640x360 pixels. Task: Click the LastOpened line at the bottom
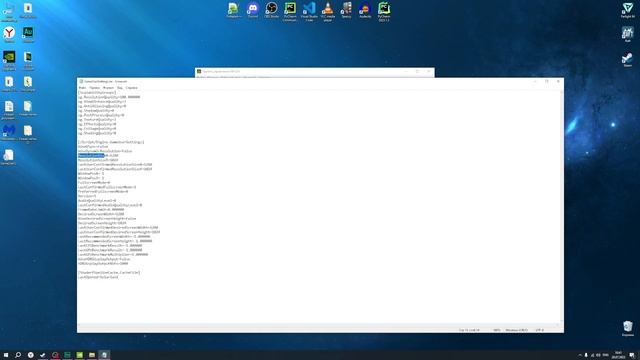98,277
